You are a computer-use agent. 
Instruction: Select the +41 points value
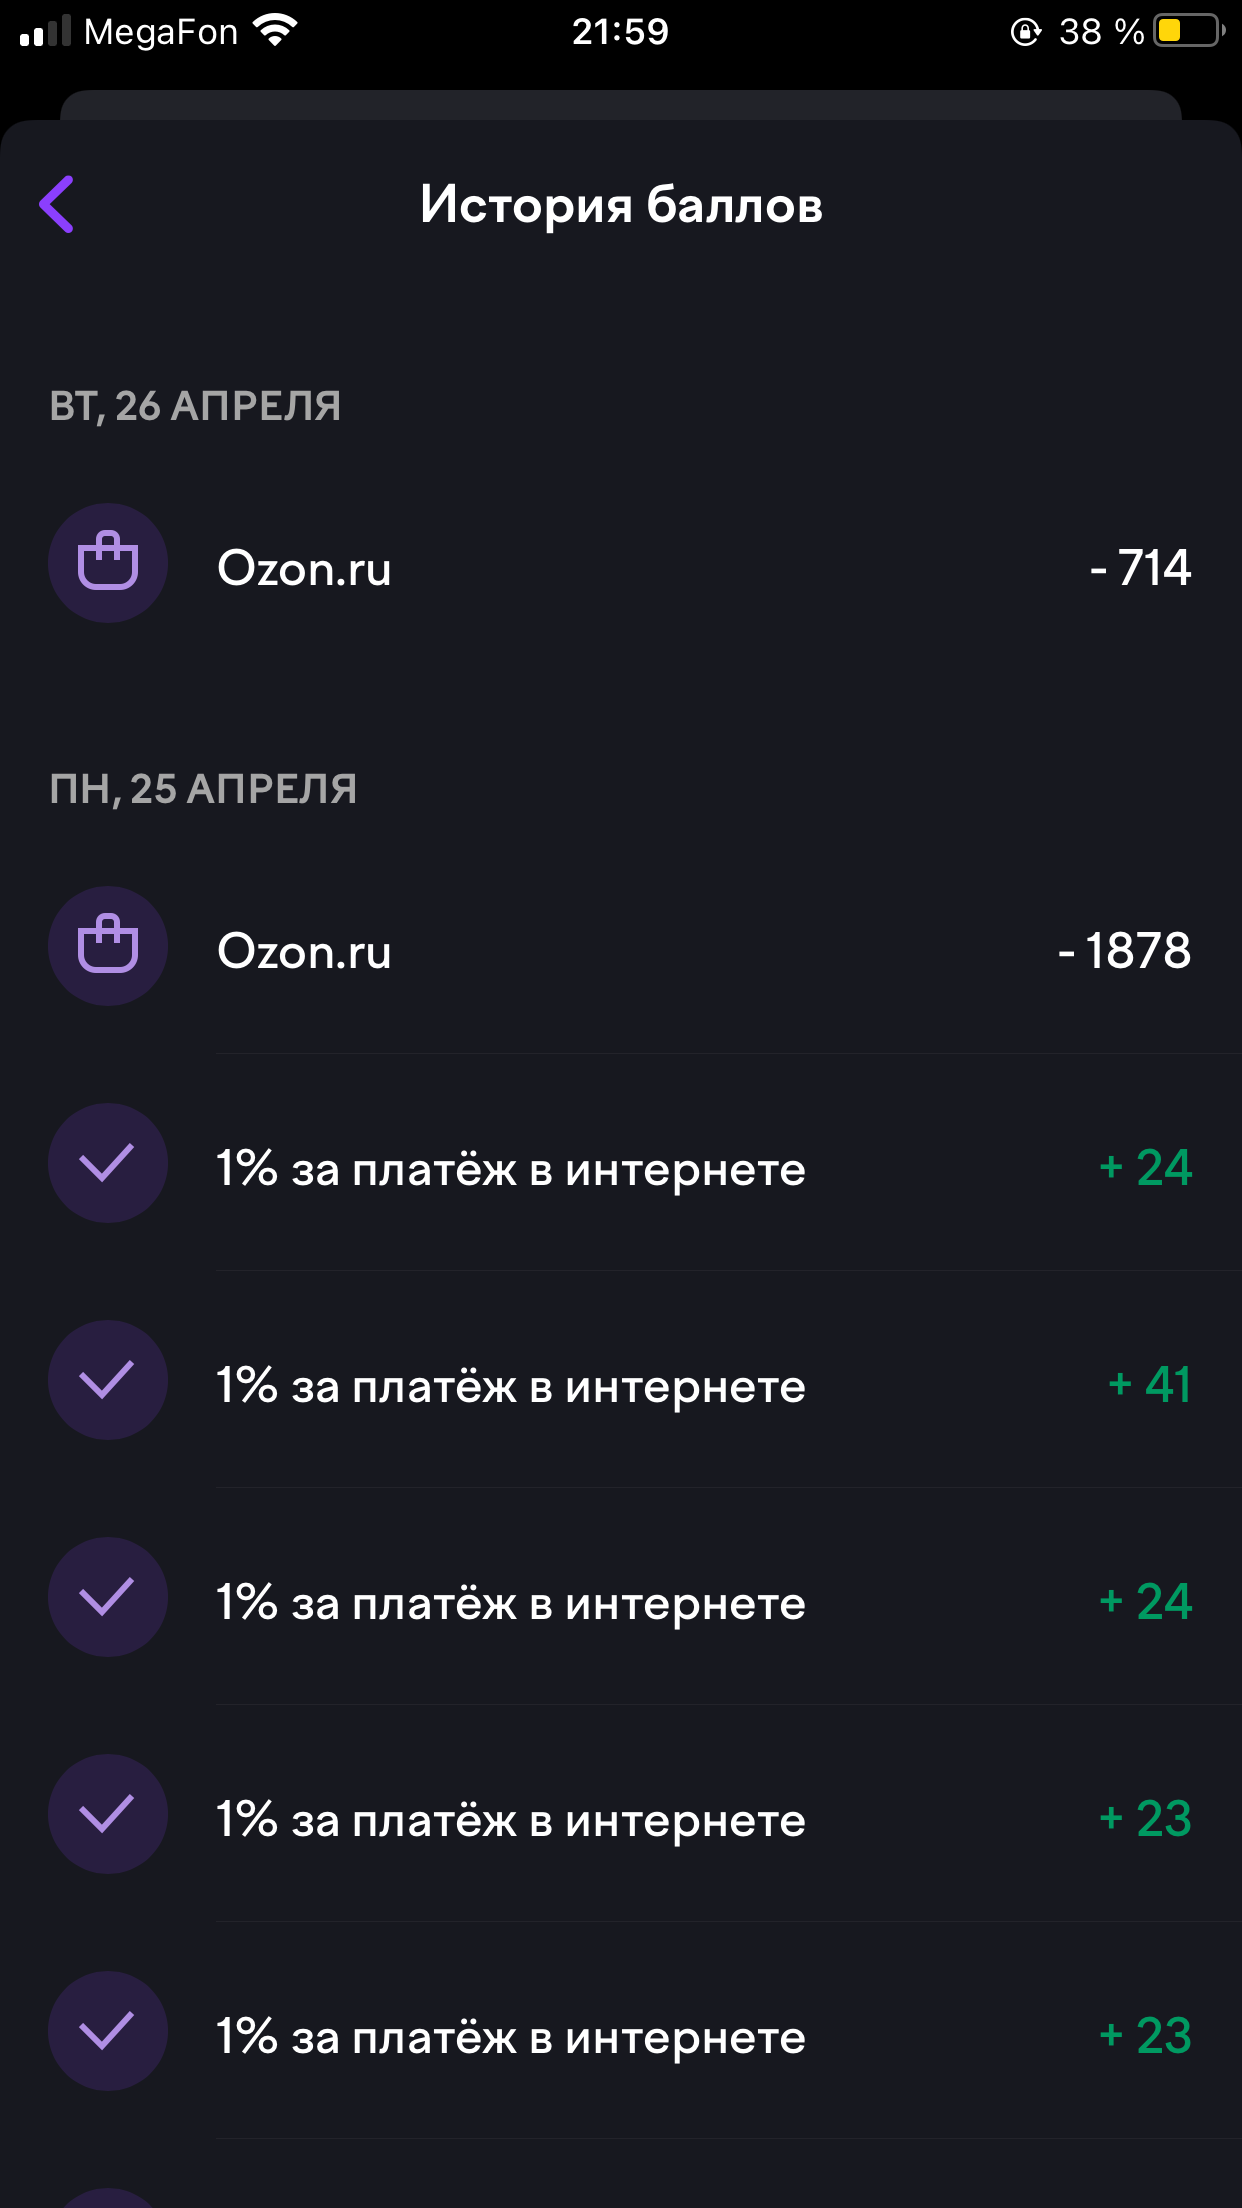click(x=1149, y=1385)
